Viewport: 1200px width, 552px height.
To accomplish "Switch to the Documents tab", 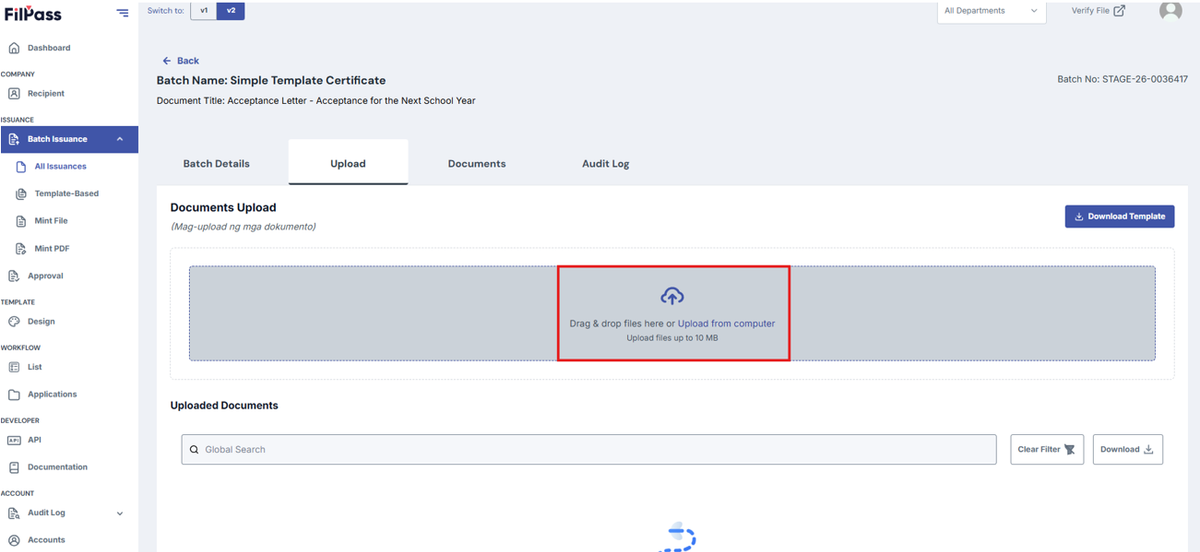I will pos(477,163).
